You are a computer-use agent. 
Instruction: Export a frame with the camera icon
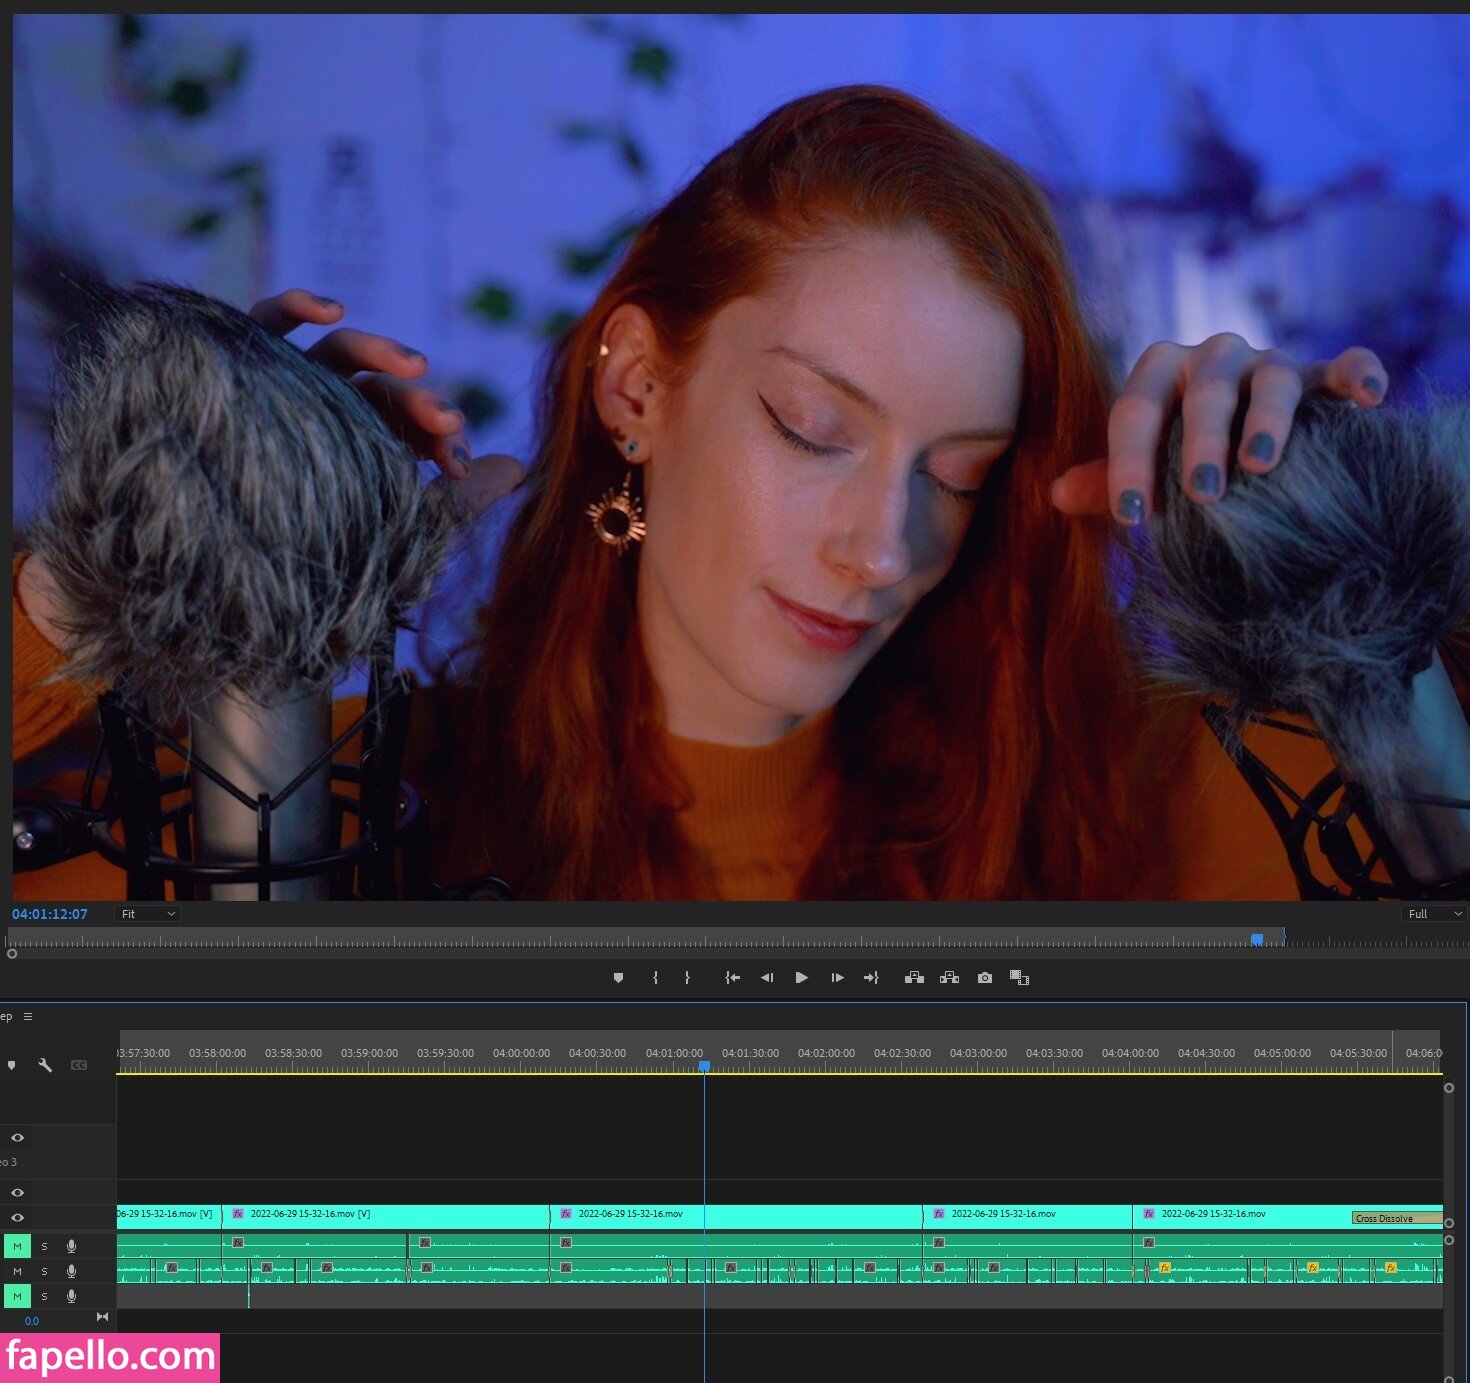tap(985, 977)
